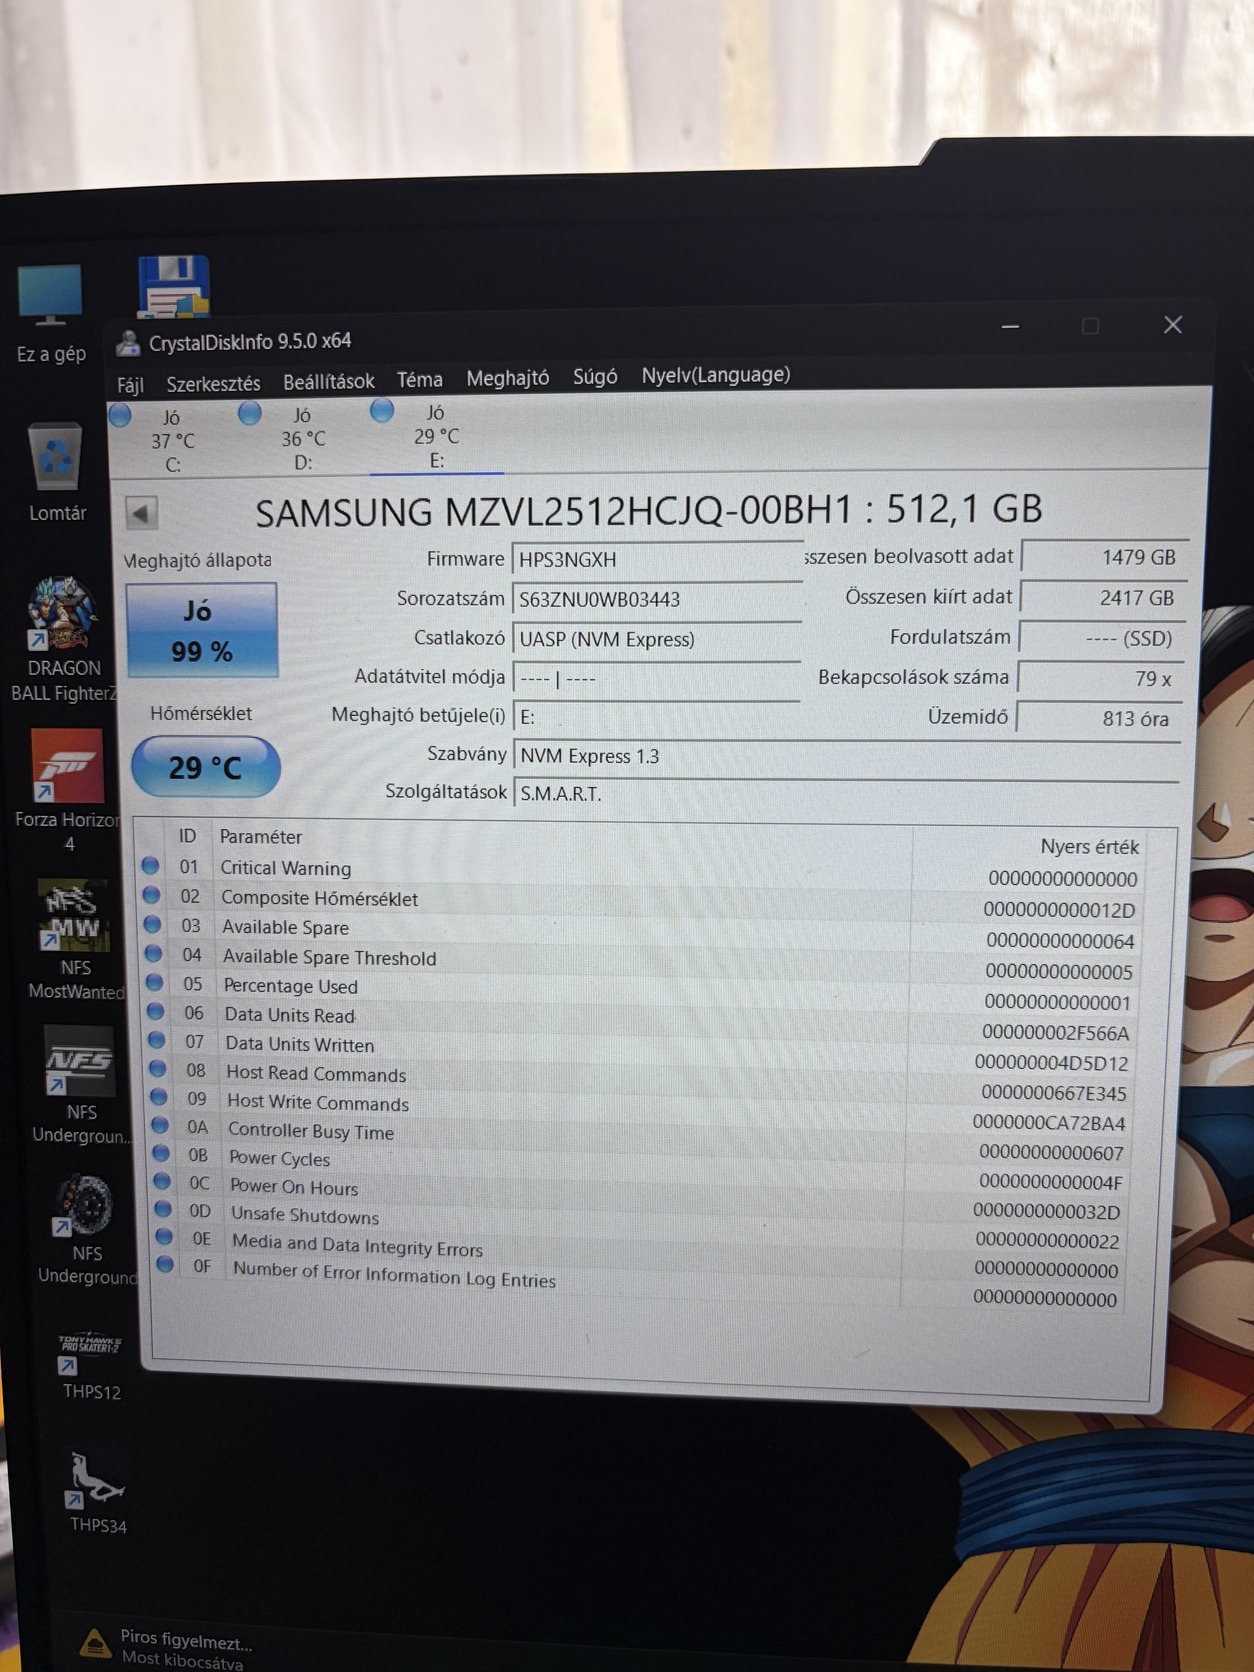Click the previous drive arrow button
The height and width of the screenshot is (1672, 1254).
tap(141, 514)
